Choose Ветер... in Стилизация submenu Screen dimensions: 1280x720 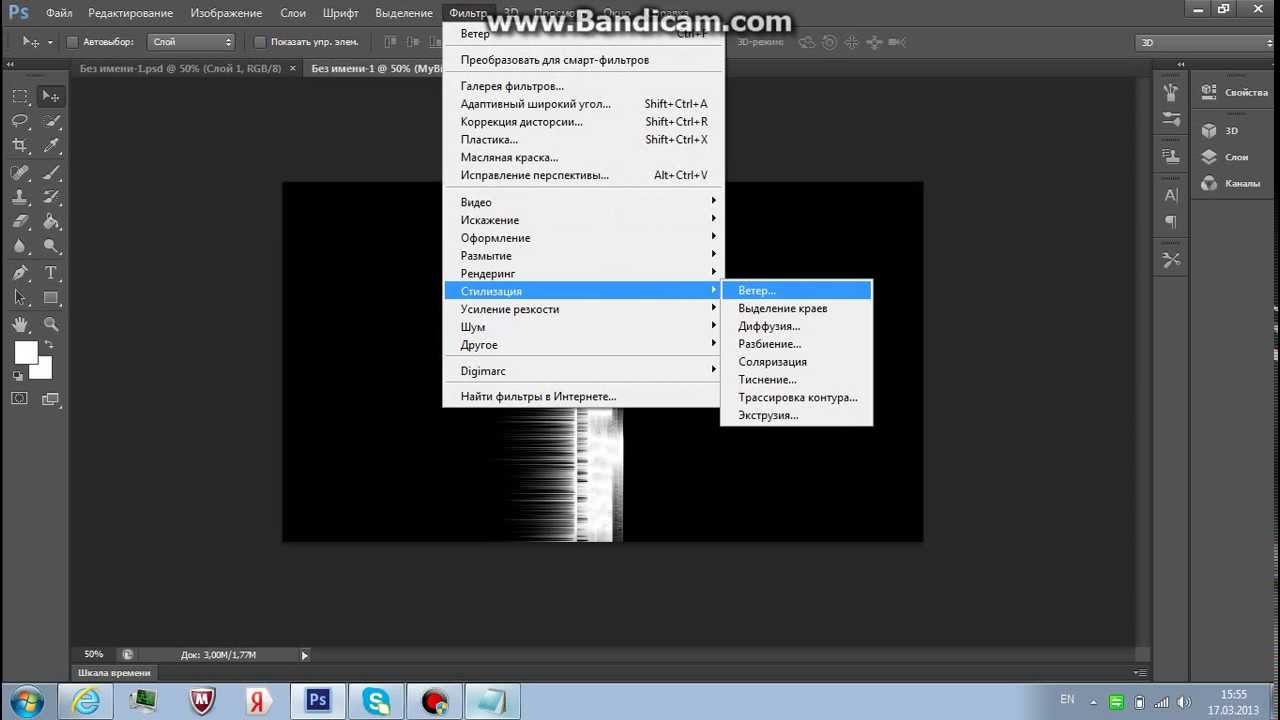(797, 290)
